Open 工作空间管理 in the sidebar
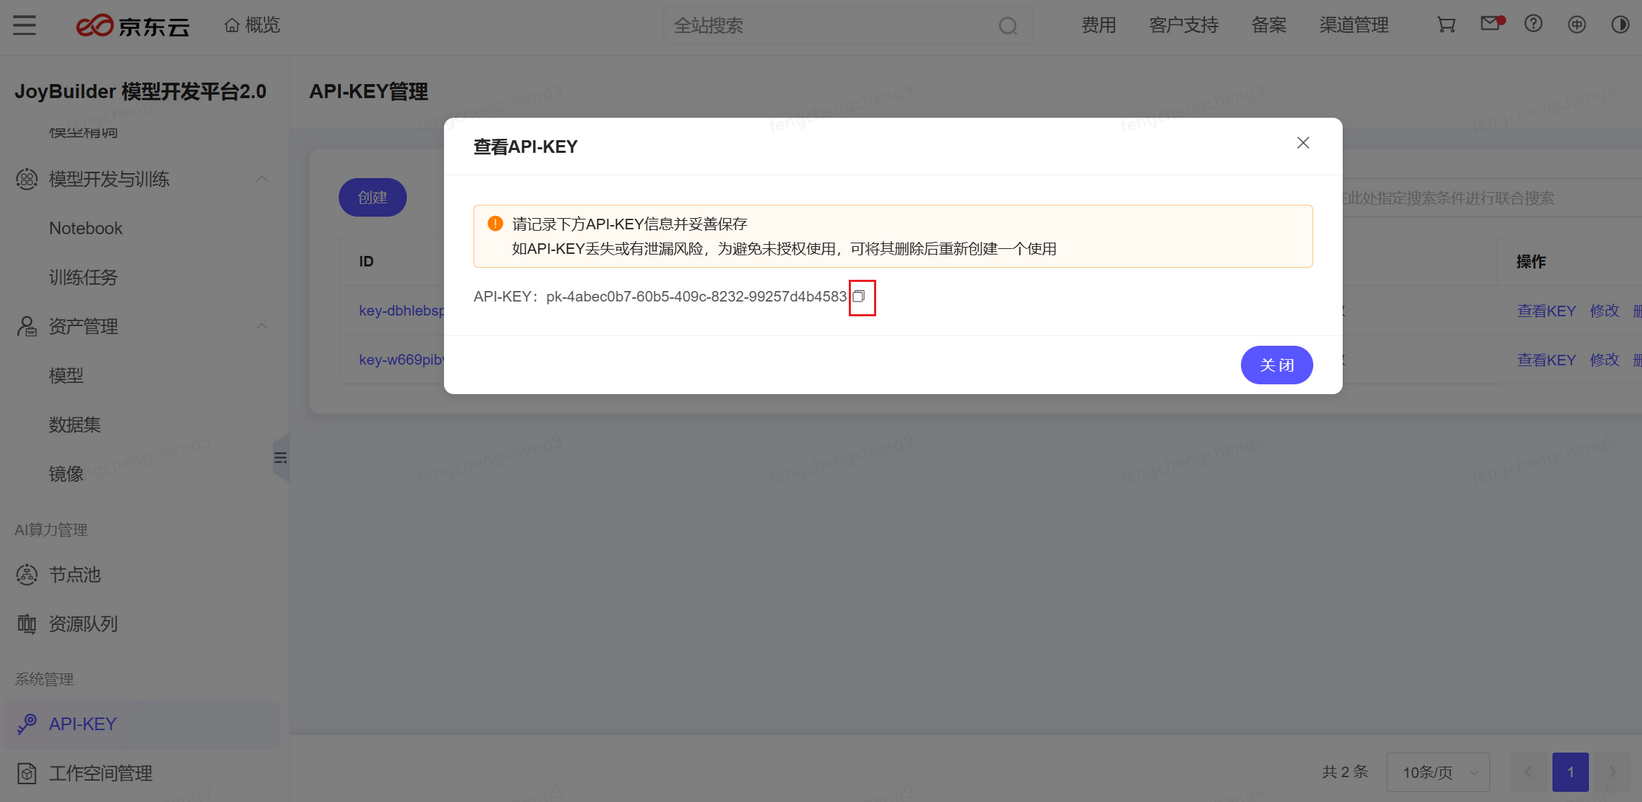The width and height of the screenshot is (1642, 802). tap(101, 773)
